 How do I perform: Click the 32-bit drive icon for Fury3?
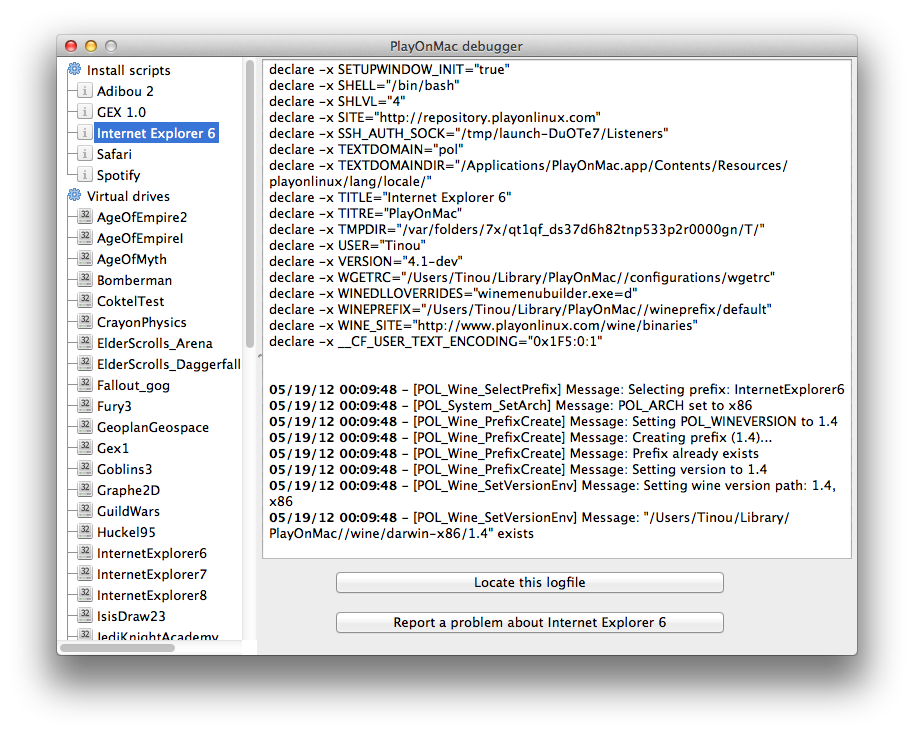[x=84, y=406]
